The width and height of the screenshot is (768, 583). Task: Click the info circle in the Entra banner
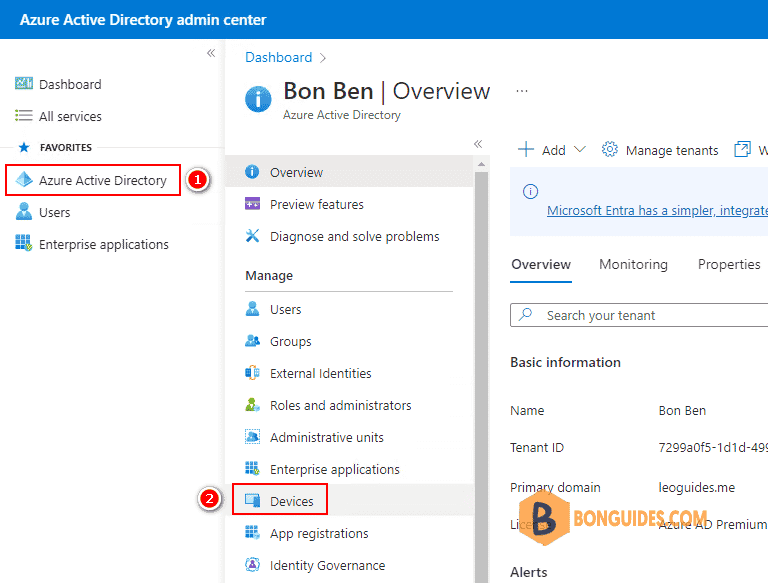click(x=530, y=191)
